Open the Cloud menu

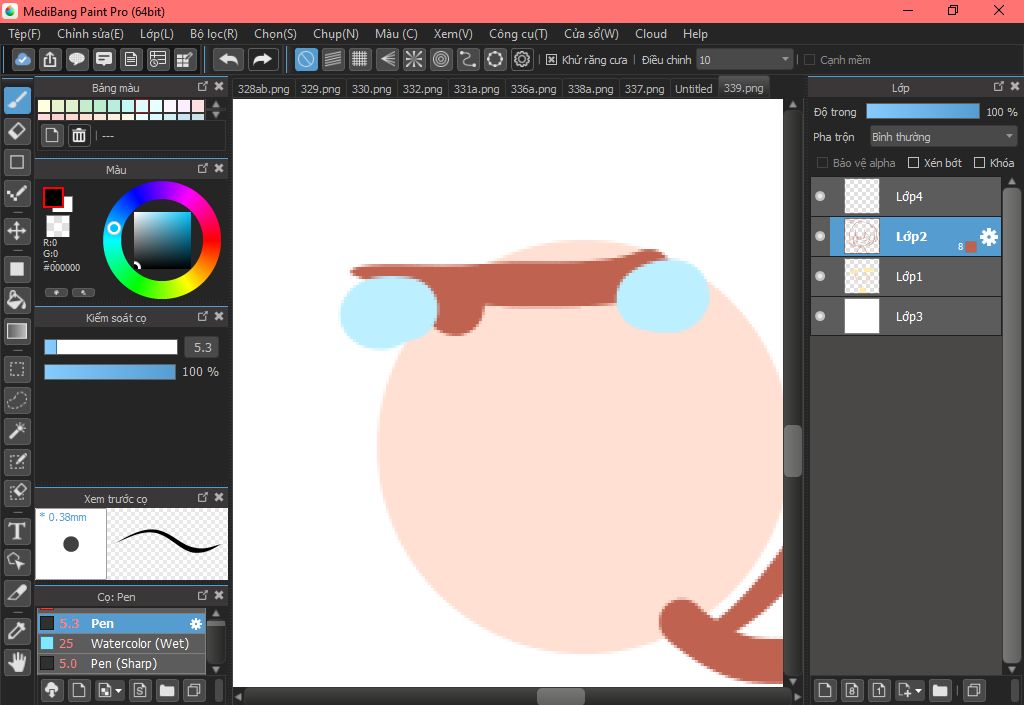[651, 34]
